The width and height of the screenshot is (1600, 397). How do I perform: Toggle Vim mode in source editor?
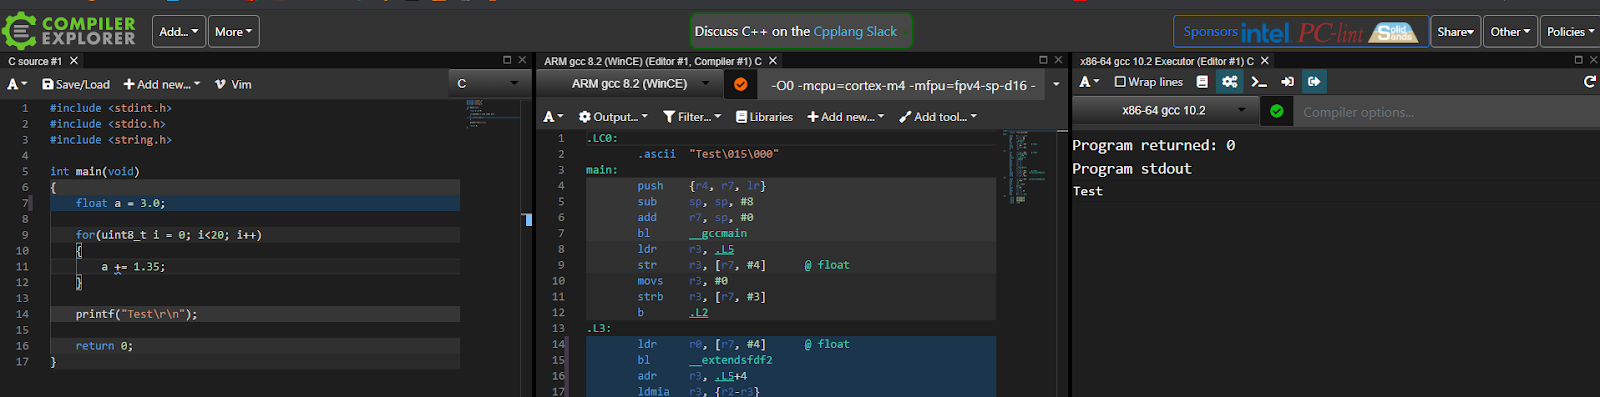click(233, 84)
